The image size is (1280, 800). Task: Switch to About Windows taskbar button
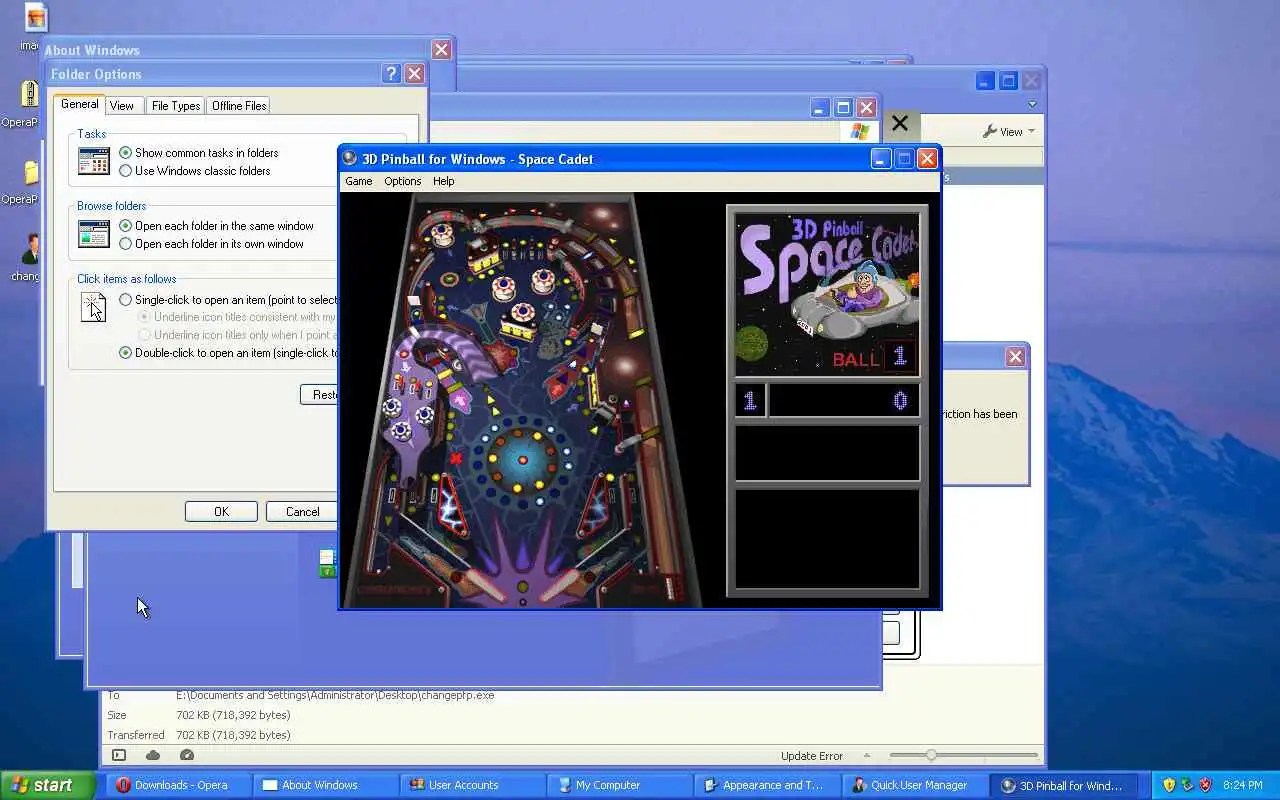click(324, 785)
